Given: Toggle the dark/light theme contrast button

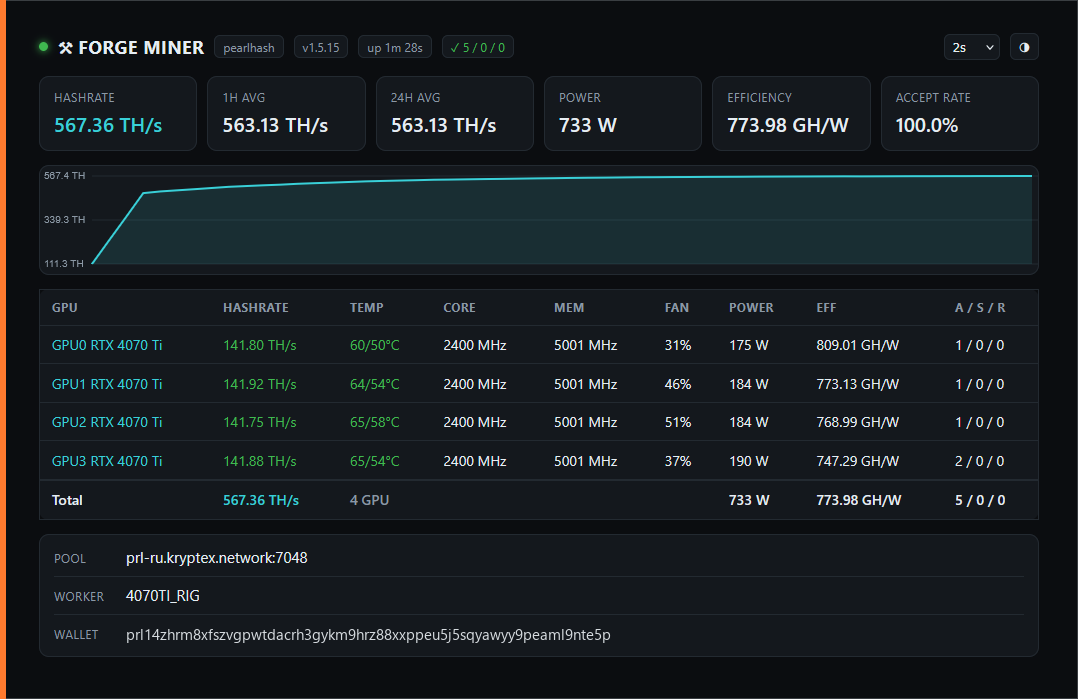Looking at the screenshot, I should [x=1024, y=47].
